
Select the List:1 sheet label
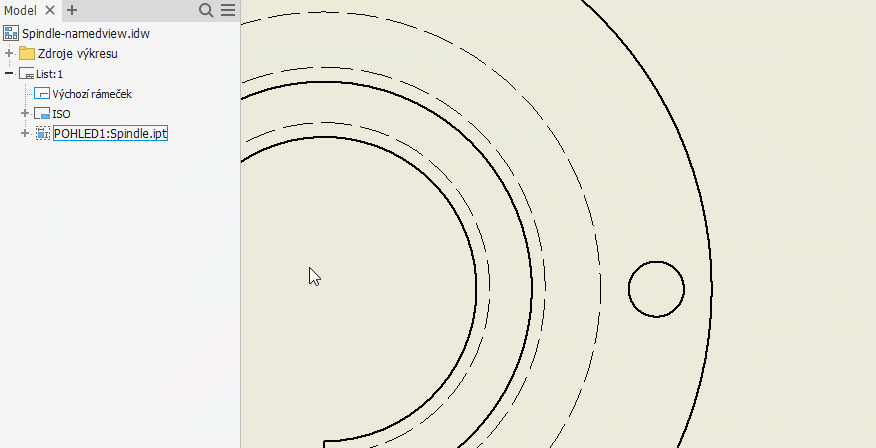[x=50, y=74]
